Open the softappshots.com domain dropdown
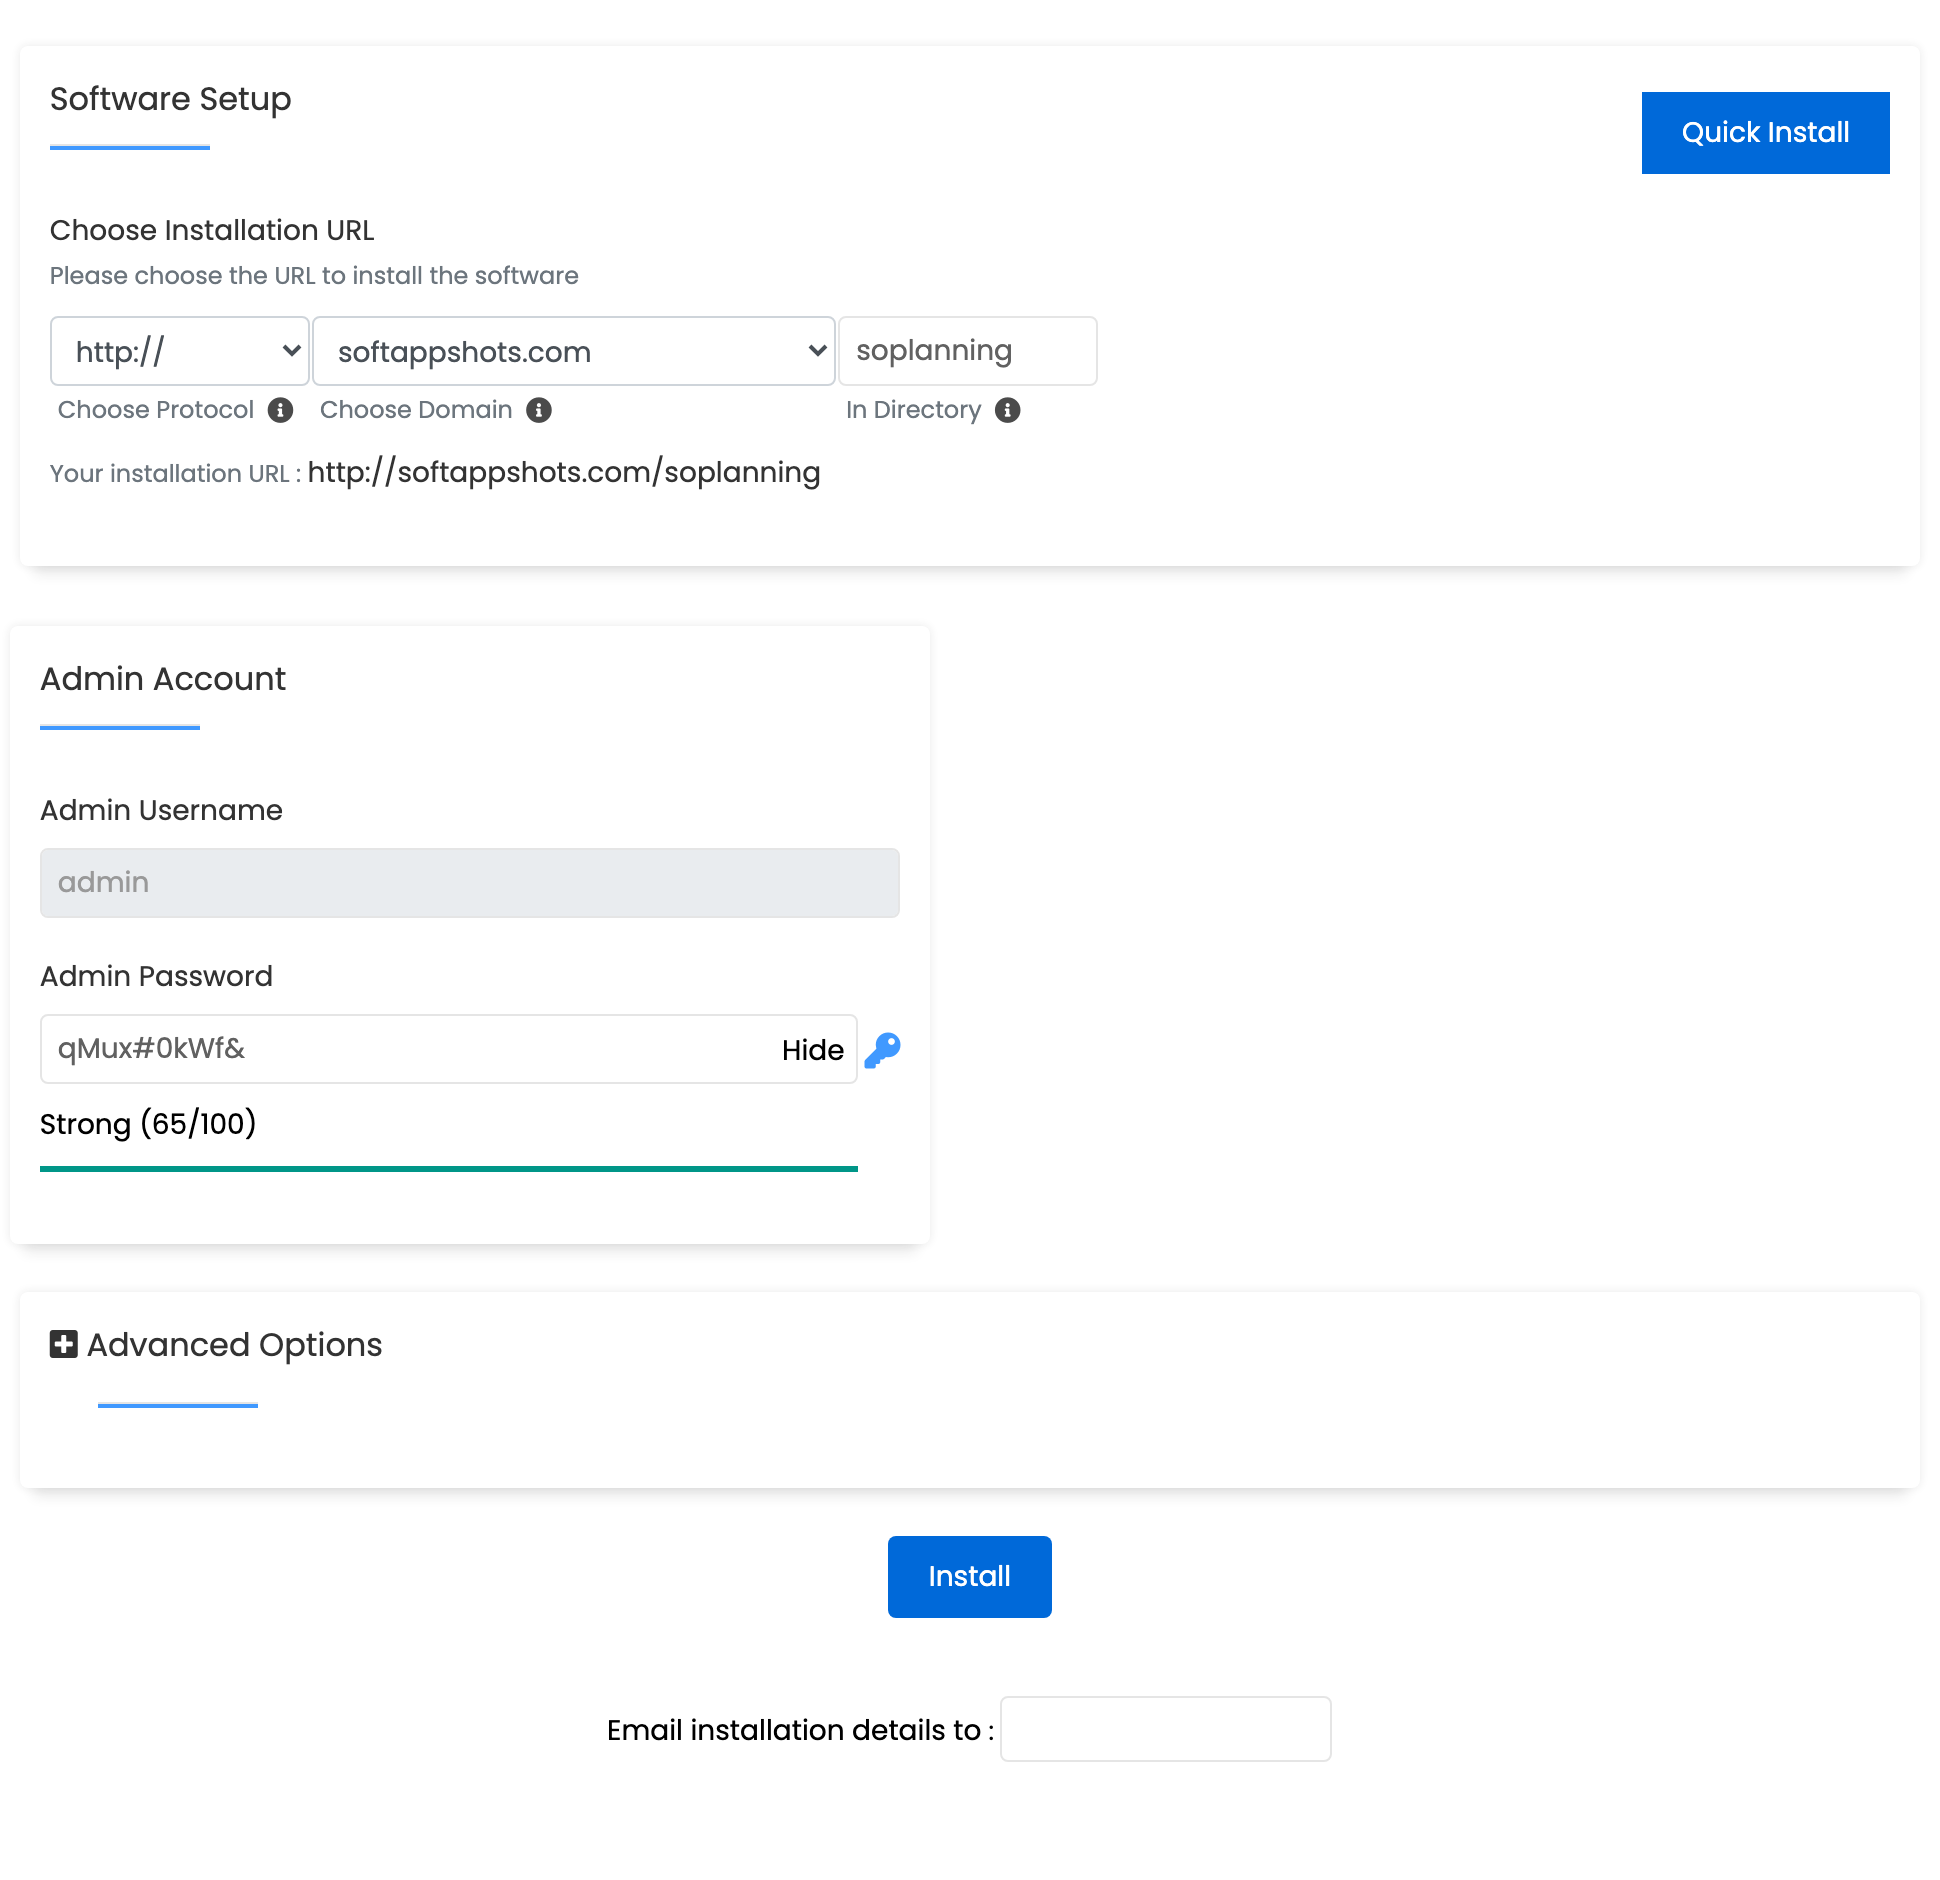Screen dimensions: 1940x1880 573,351
